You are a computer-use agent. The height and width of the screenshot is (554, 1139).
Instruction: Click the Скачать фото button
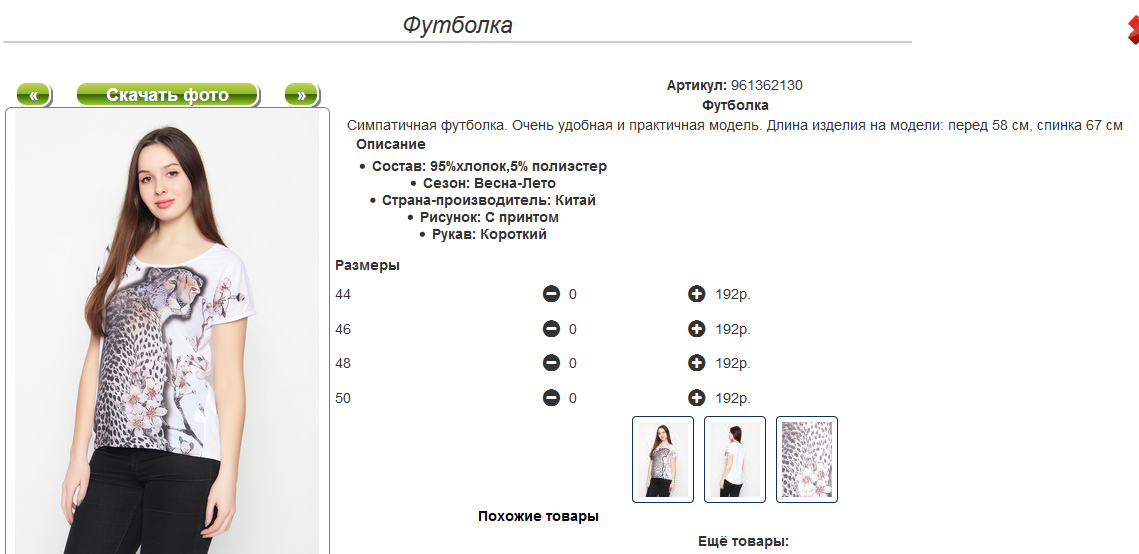coord(168,95)
